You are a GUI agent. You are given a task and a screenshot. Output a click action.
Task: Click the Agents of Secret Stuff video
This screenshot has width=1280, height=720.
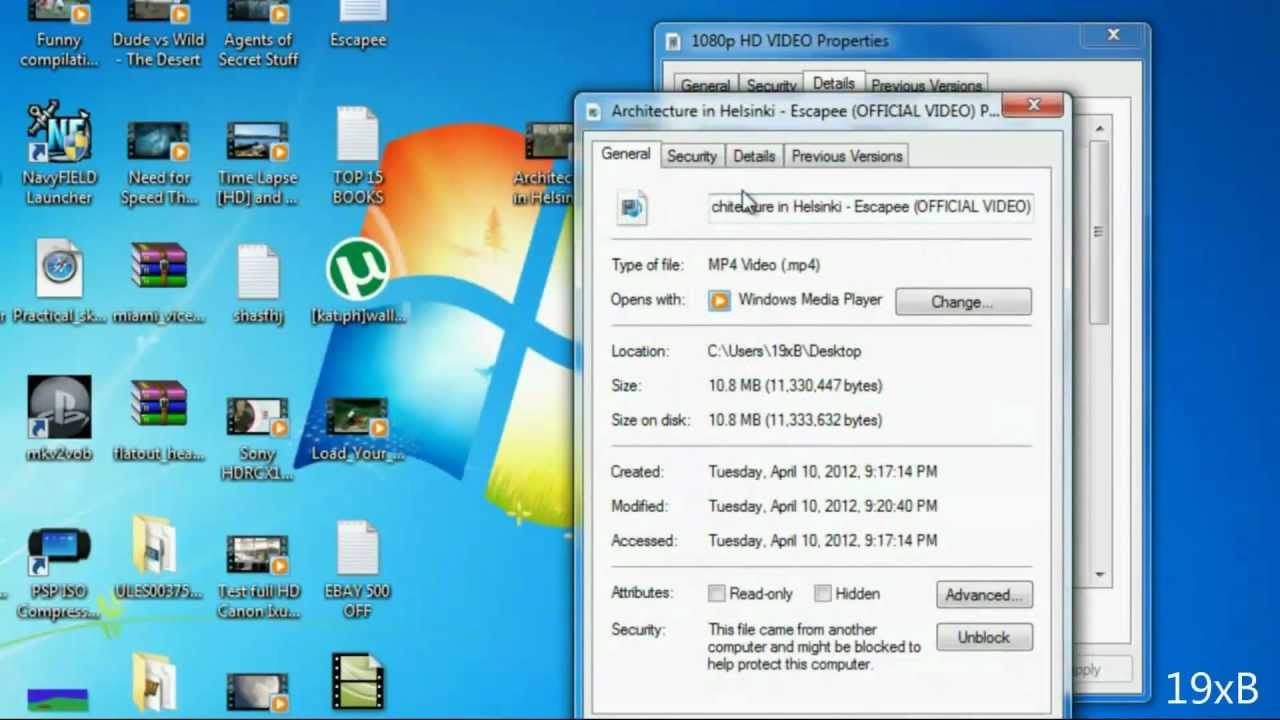tap(258, 13)
